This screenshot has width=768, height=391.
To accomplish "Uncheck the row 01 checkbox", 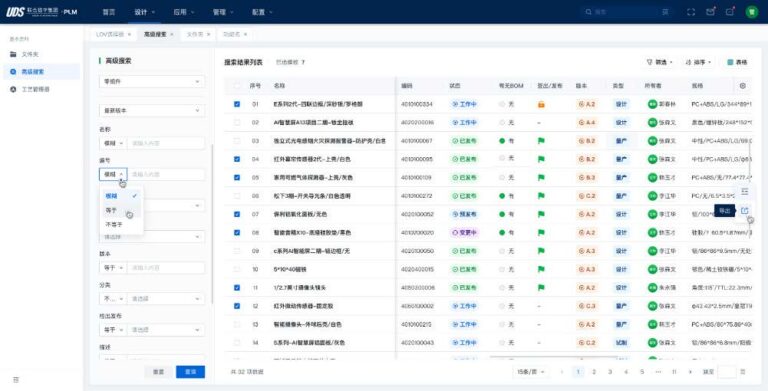I will click(x=237, y=104).
